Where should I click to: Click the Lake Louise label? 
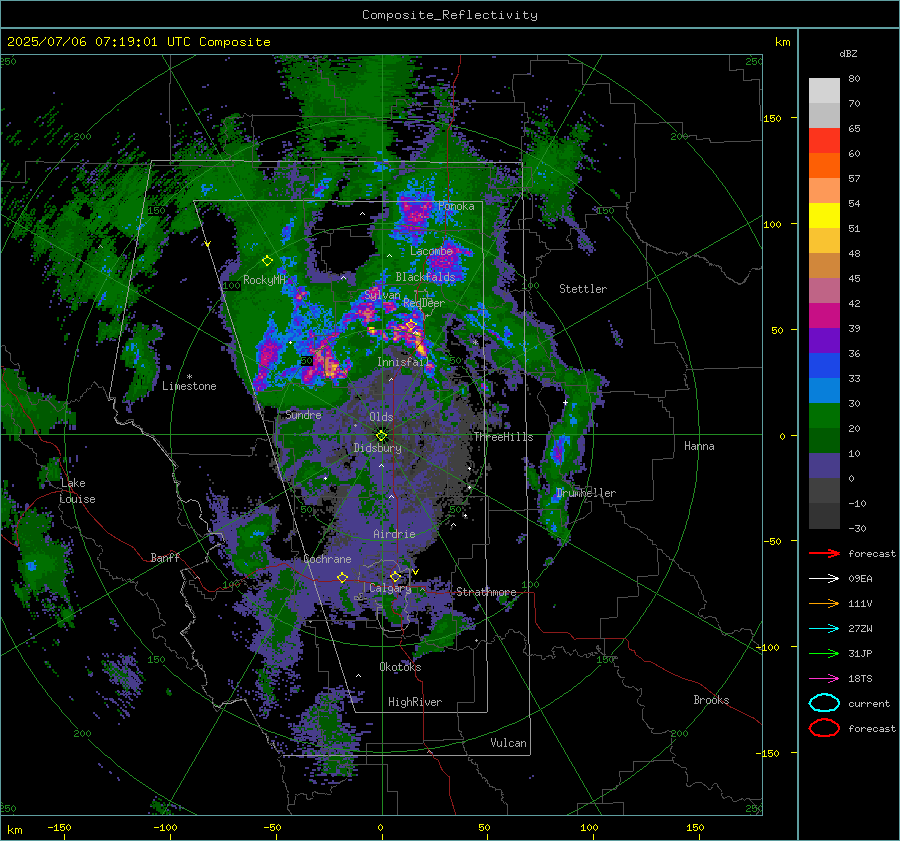click(x=77, y=491)
